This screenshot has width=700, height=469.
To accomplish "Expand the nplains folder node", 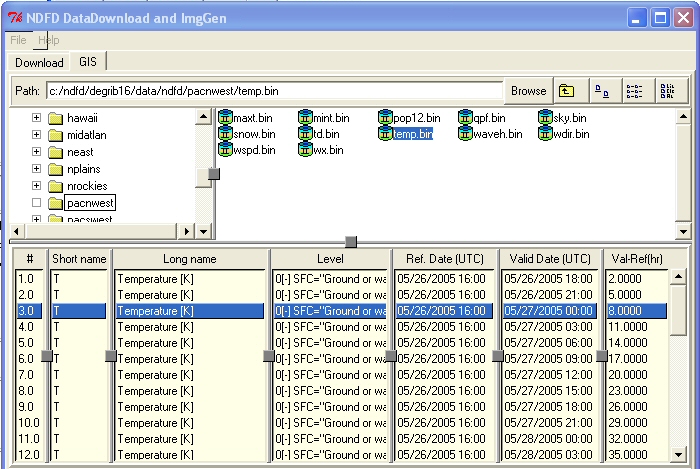I will click(37, 169).
